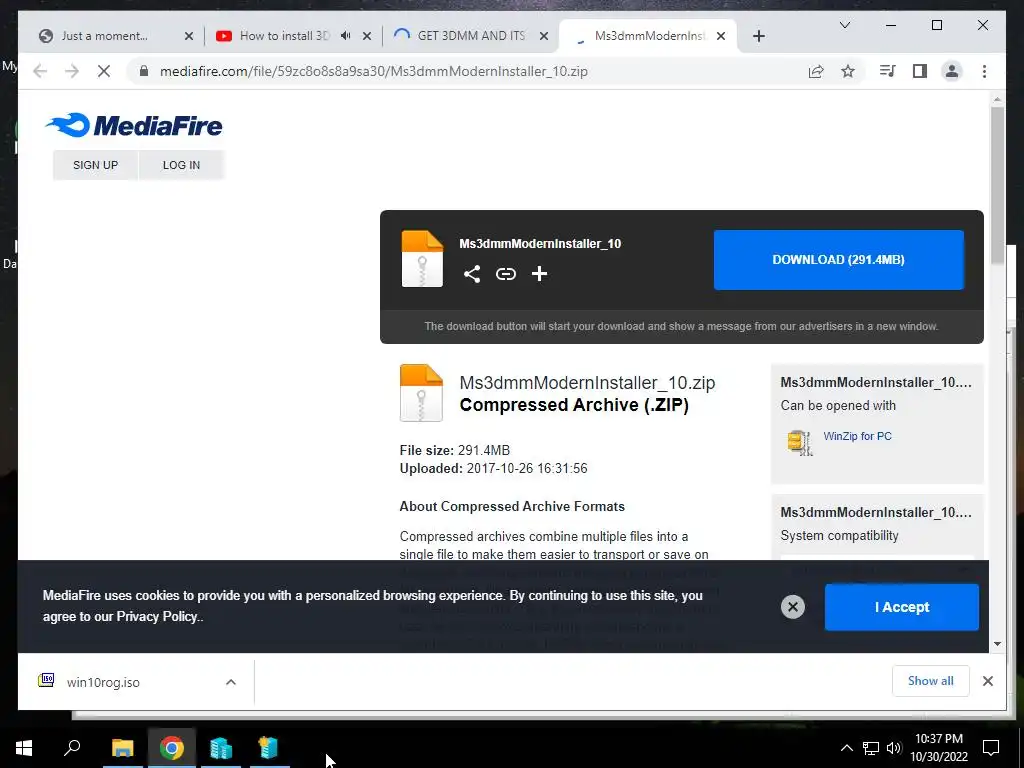
Task: Expand win10rog.iso download options chevron
Action: 231,682
